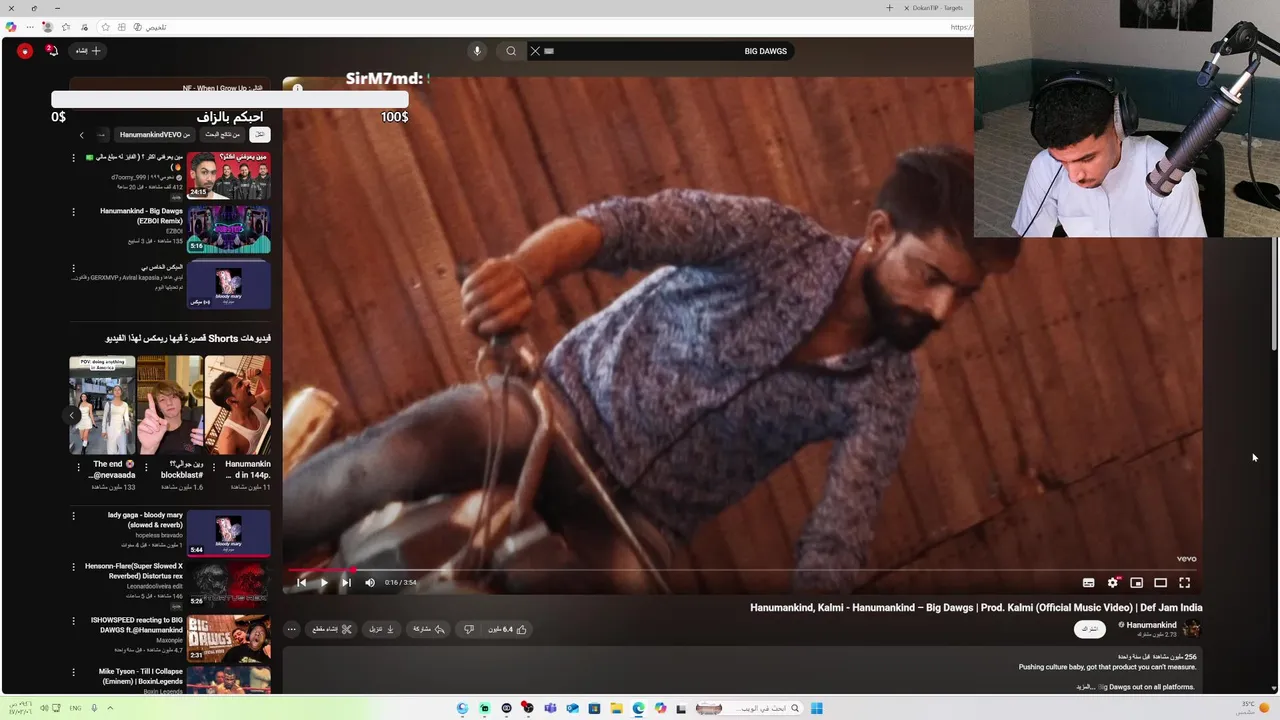Viewport: 1280px width, 720px height.
Task: Open Edge Copilot icon in toolbar
Action: 11,27
